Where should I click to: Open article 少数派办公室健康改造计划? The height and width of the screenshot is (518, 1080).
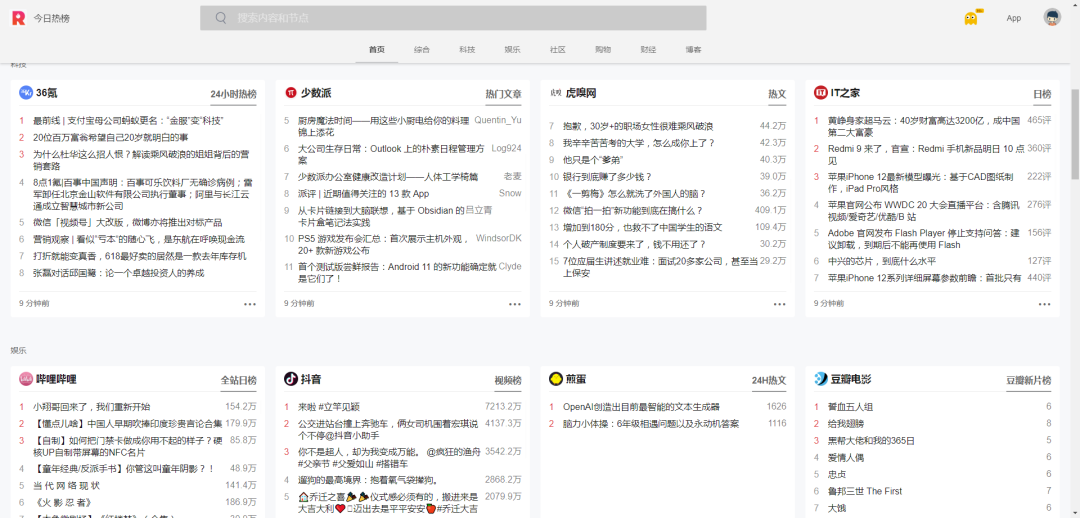point(388,177)
